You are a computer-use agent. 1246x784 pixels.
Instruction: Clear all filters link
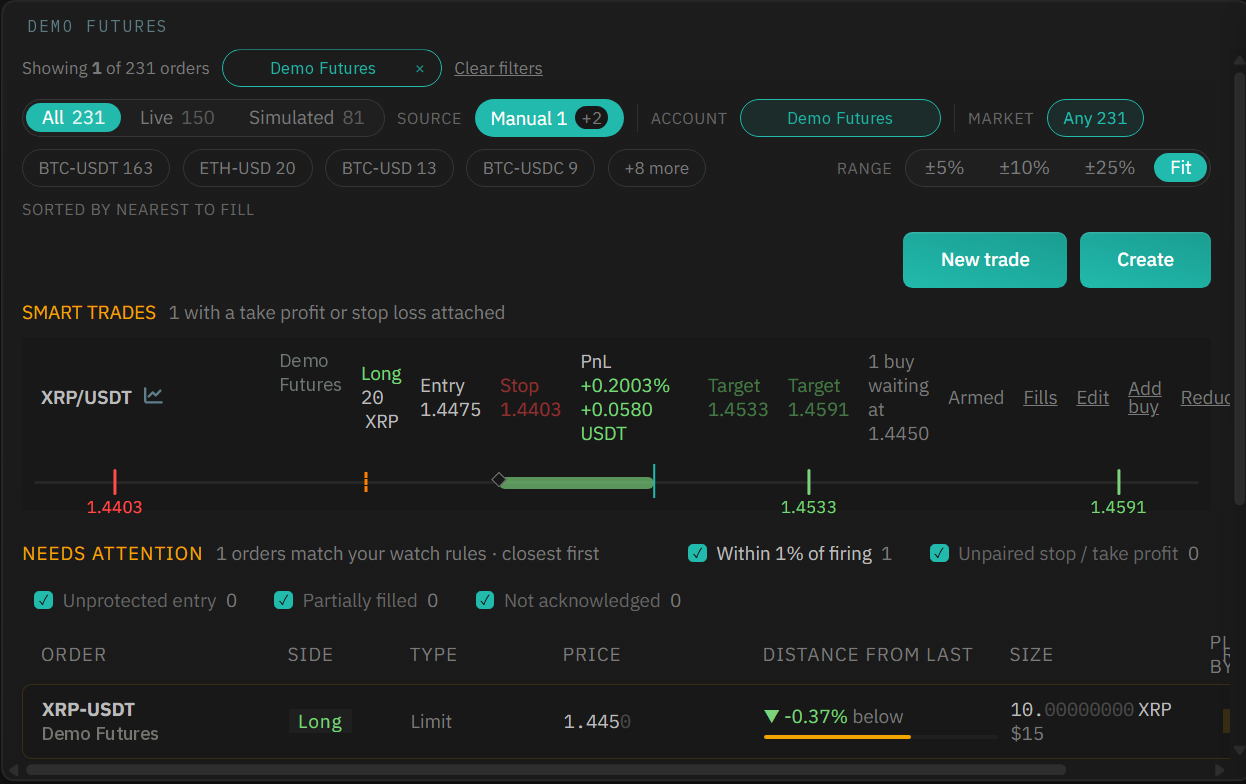[x=498, y=69]
